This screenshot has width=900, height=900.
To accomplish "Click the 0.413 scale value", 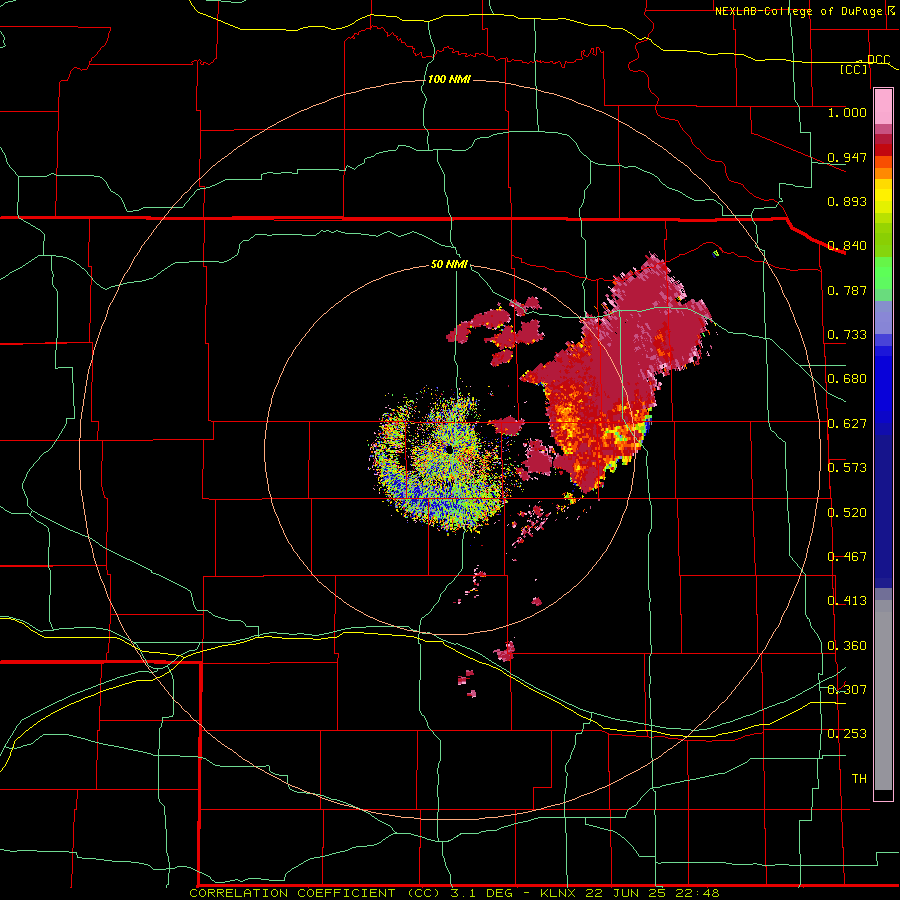I will pyautogui.click(x=847, y=601).
